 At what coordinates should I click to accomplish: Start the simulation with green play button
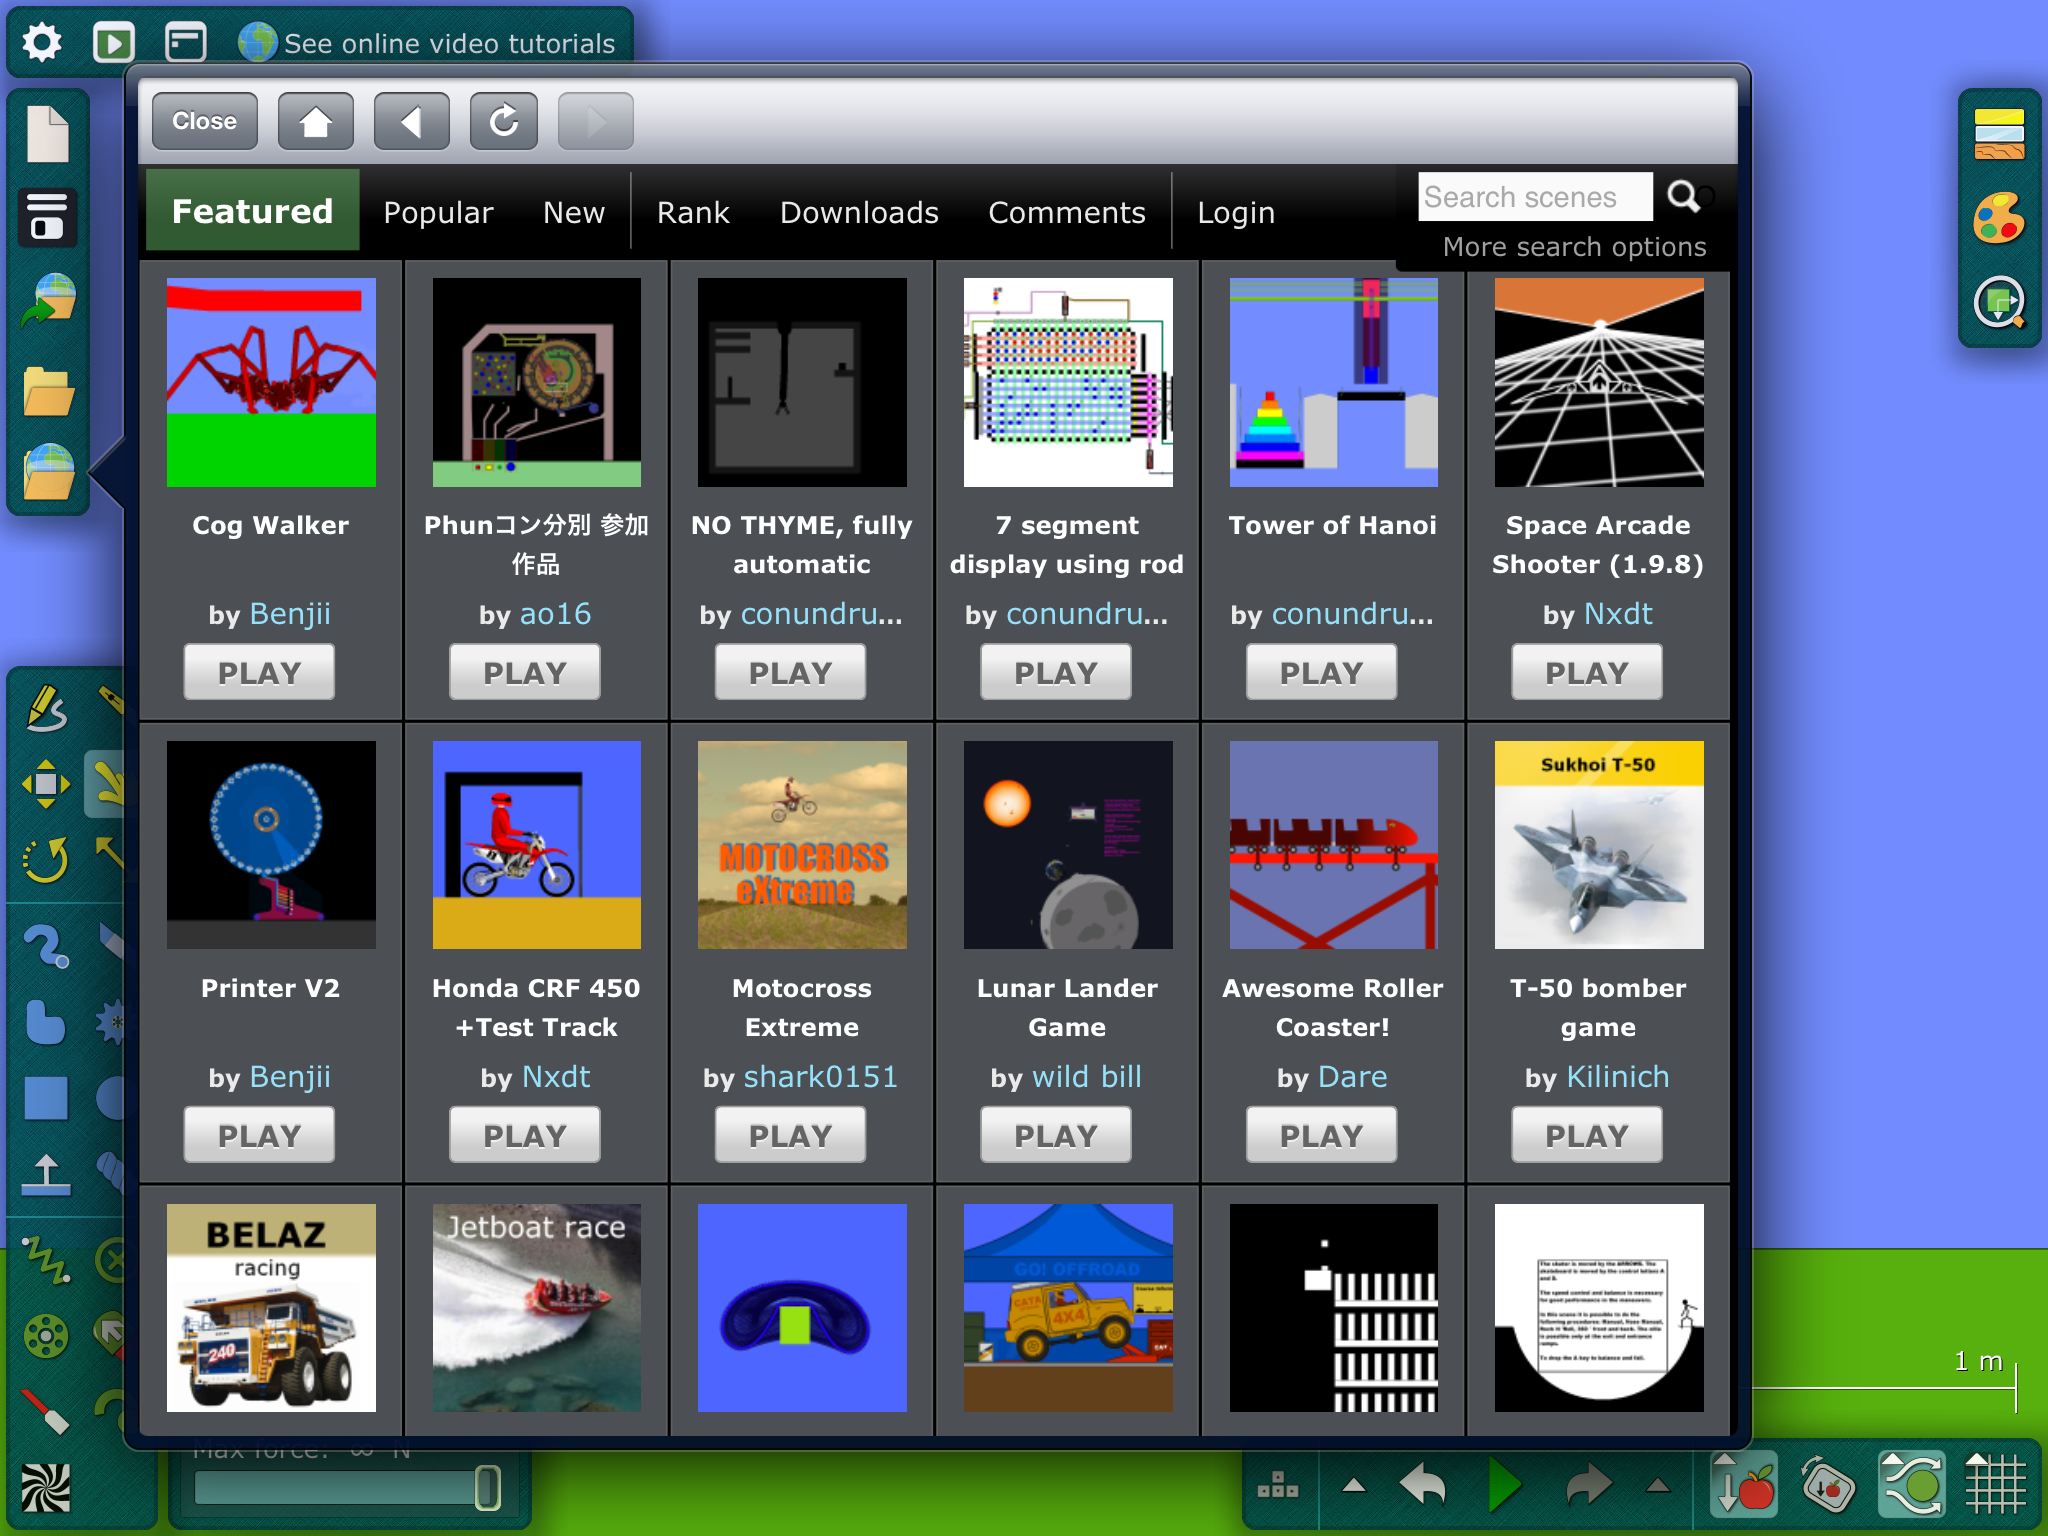click(1504, 1486)
